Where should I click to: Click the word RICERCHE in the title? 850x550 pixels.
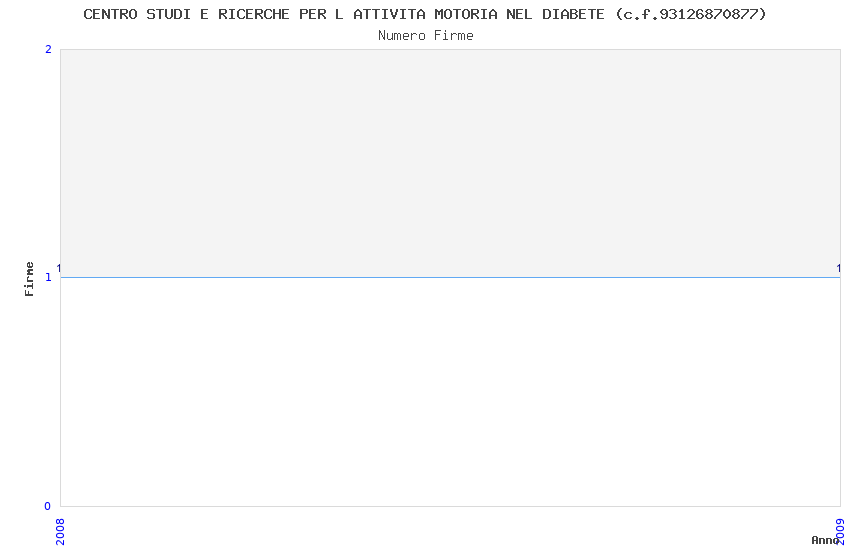click(x=254, y=14)
